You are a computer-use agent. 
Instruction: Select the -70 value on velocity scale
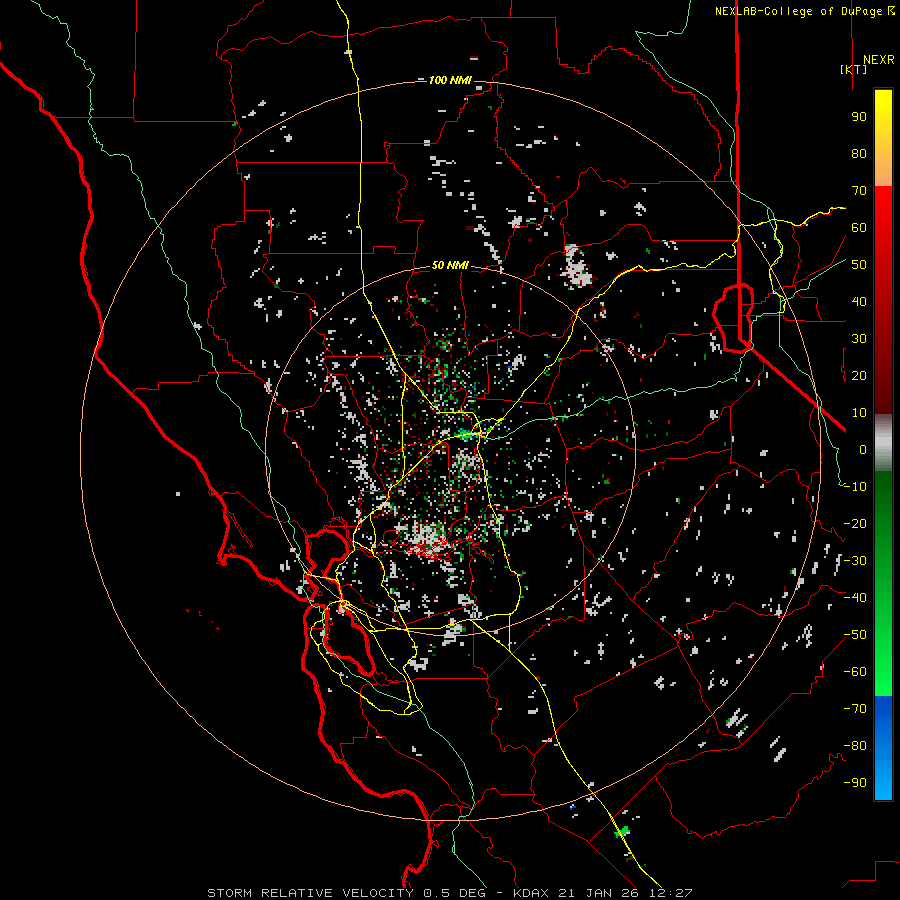855,709
